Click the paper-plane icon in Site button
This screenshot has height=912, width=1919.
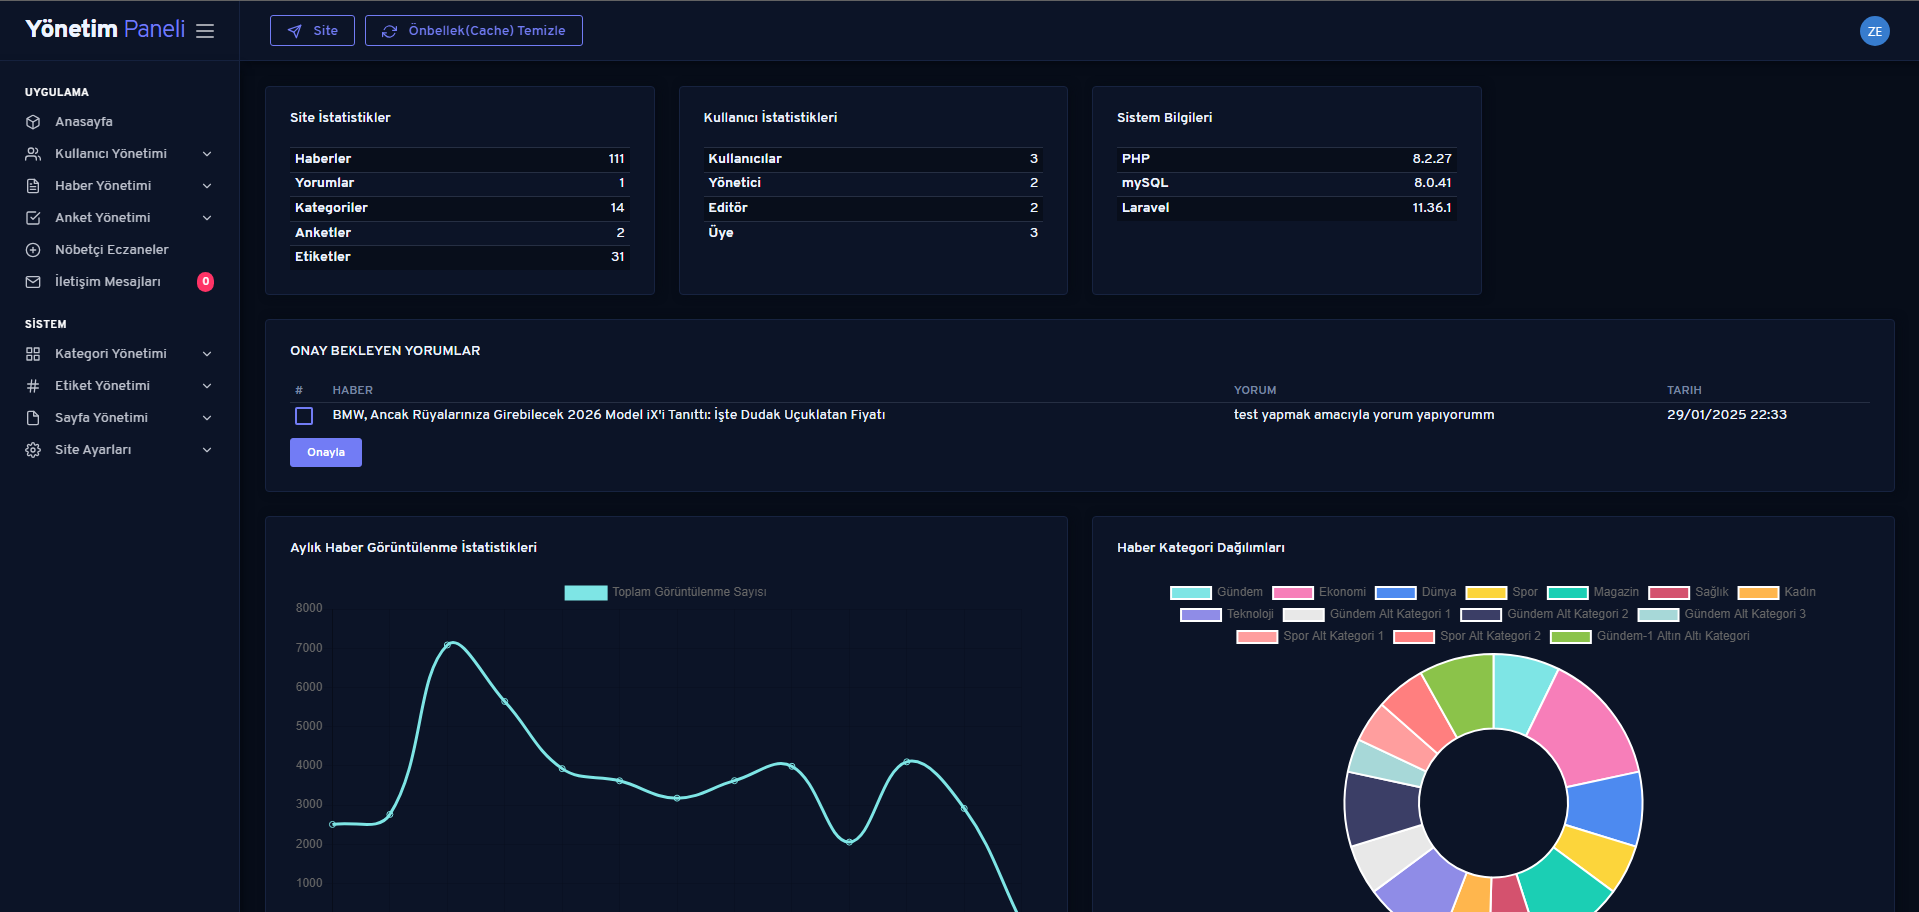[x=295, y=31]
